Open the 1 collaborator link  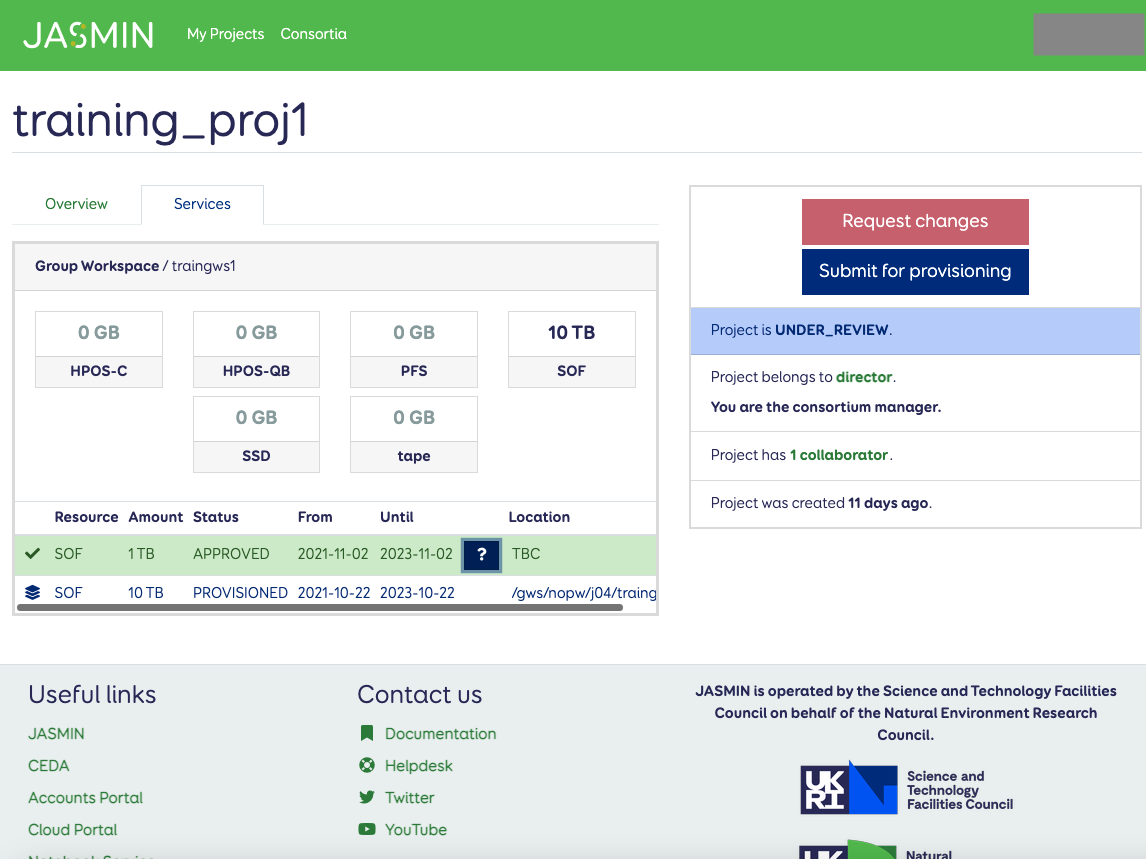click(x=839, y=455)
